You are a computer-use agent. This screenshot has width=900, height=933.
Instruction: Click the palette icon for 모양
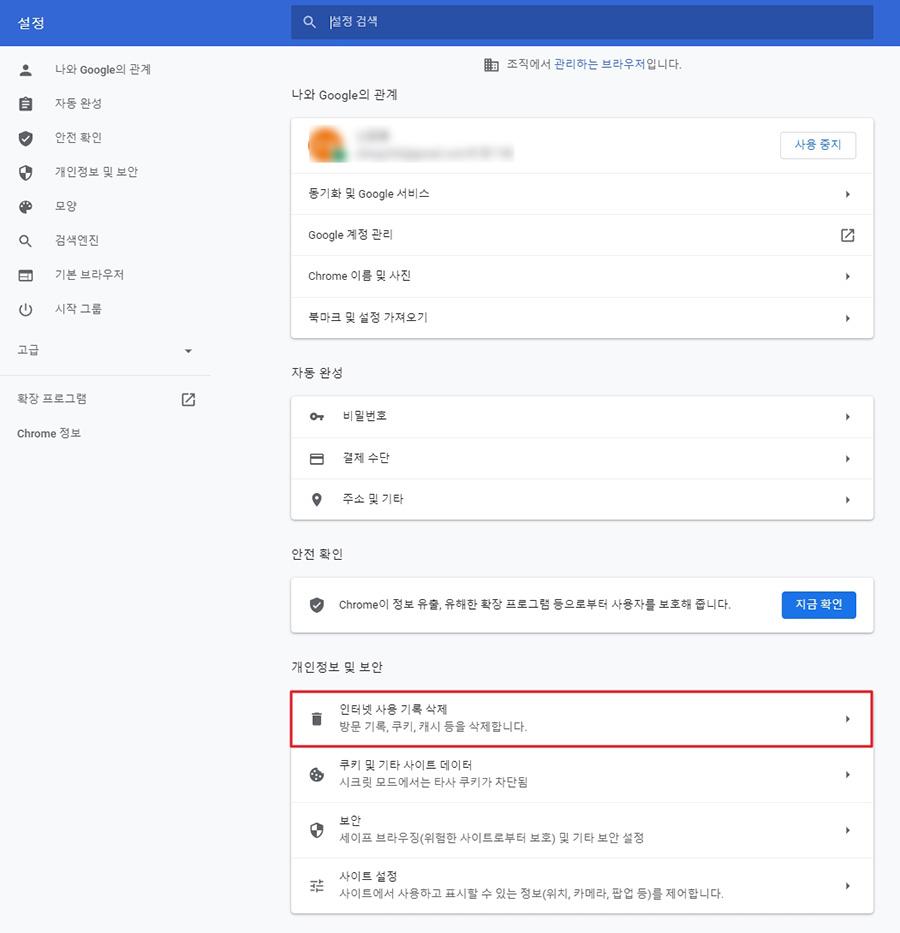[x=26, y=207]
